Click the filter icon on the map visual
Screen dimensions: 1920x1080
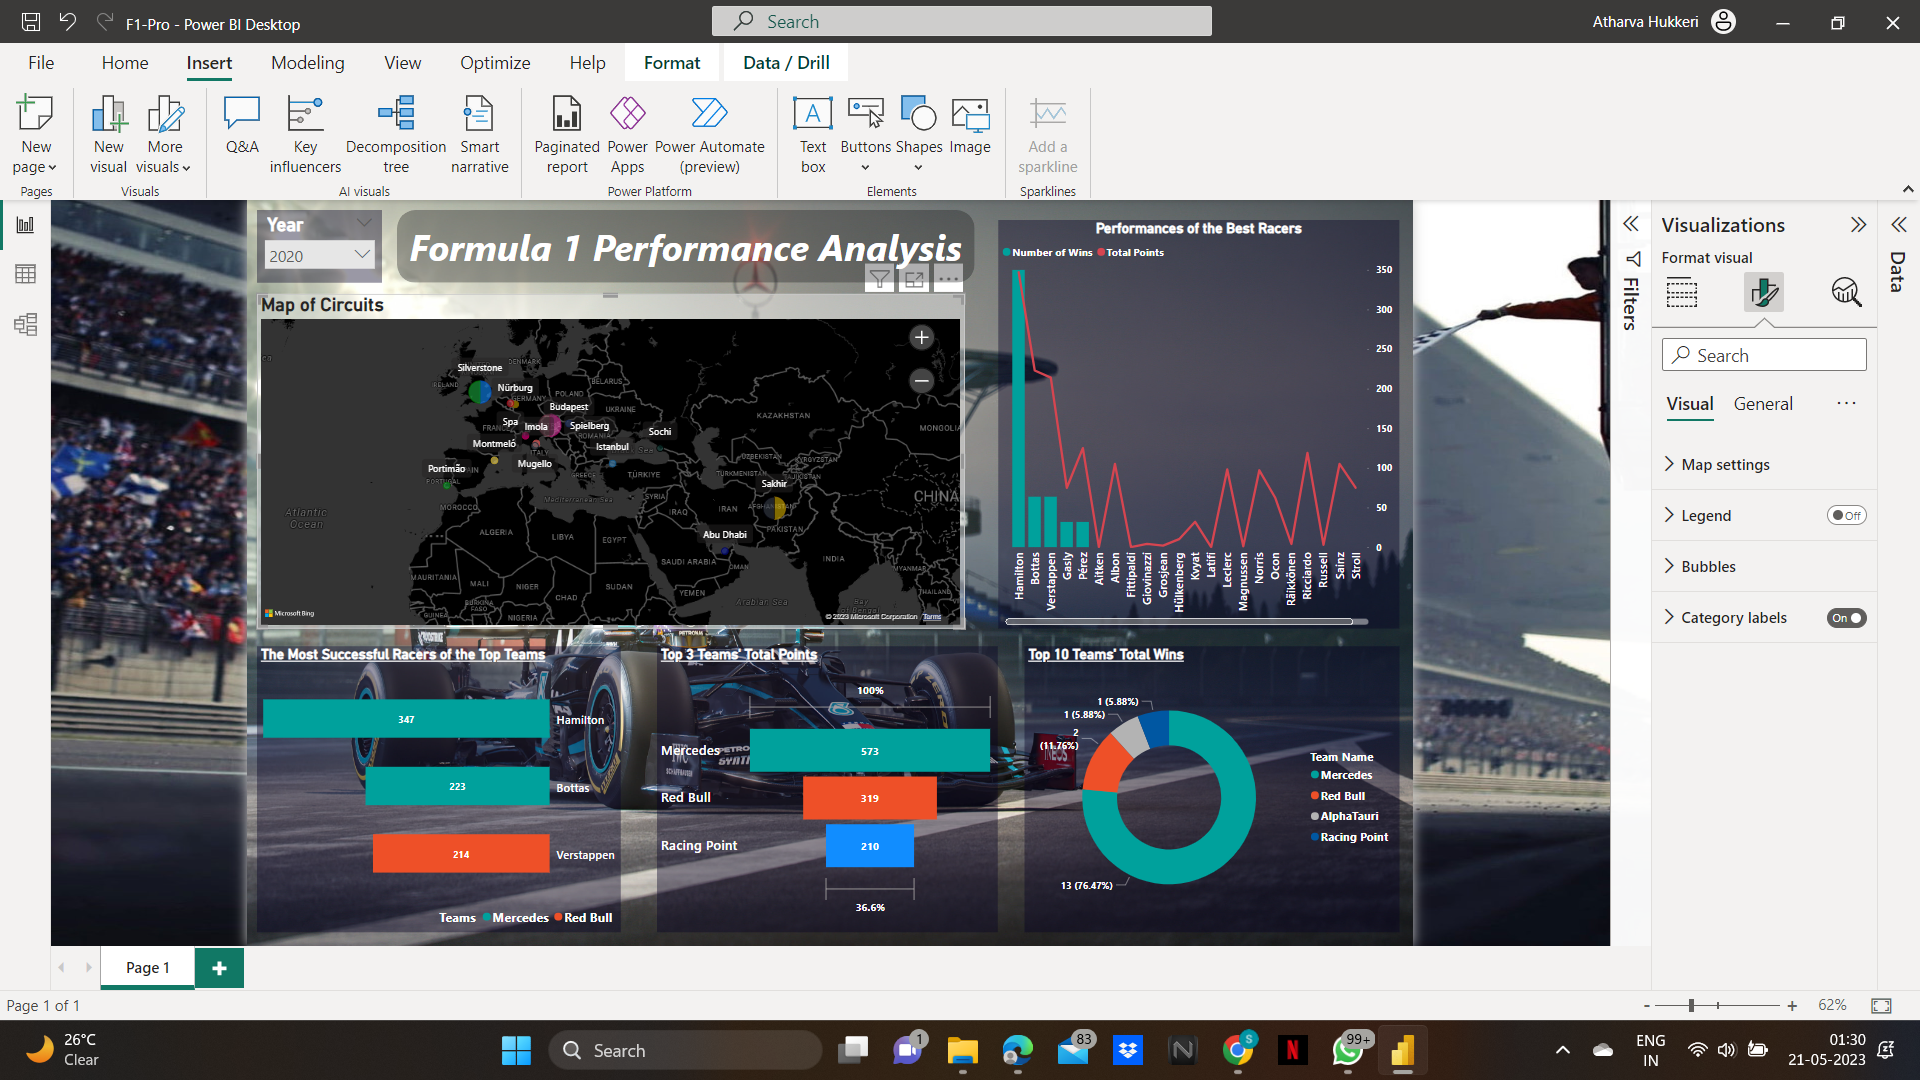point(879,279)
